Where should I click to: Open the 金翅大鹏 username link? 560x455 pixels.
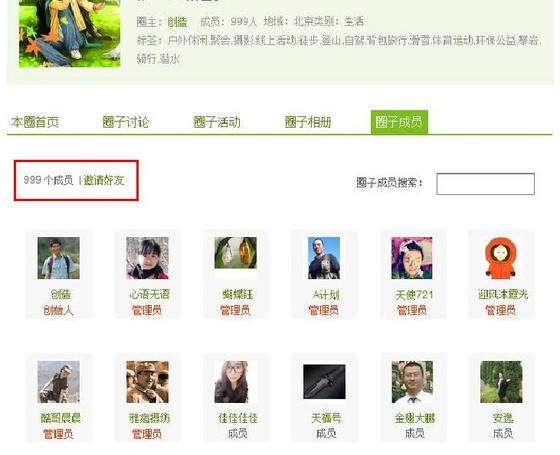415,418
